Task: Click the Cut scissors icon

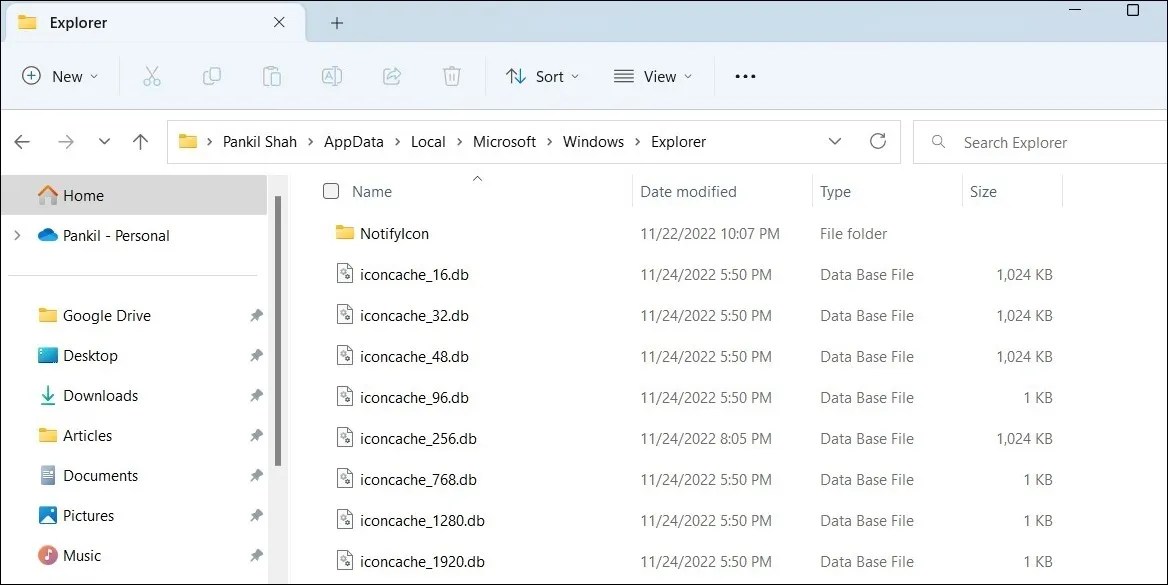Action: coord(152,76)
